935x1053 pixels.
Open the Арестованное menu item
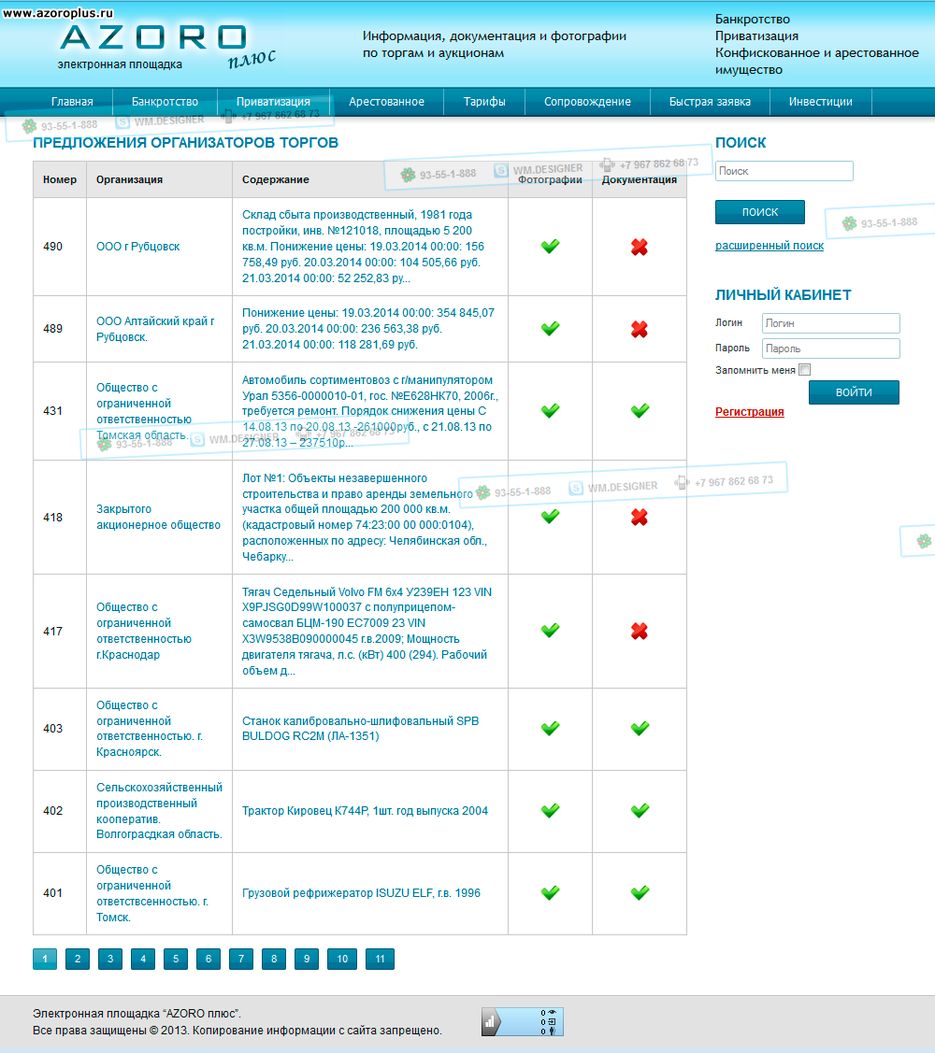(386, 101)
